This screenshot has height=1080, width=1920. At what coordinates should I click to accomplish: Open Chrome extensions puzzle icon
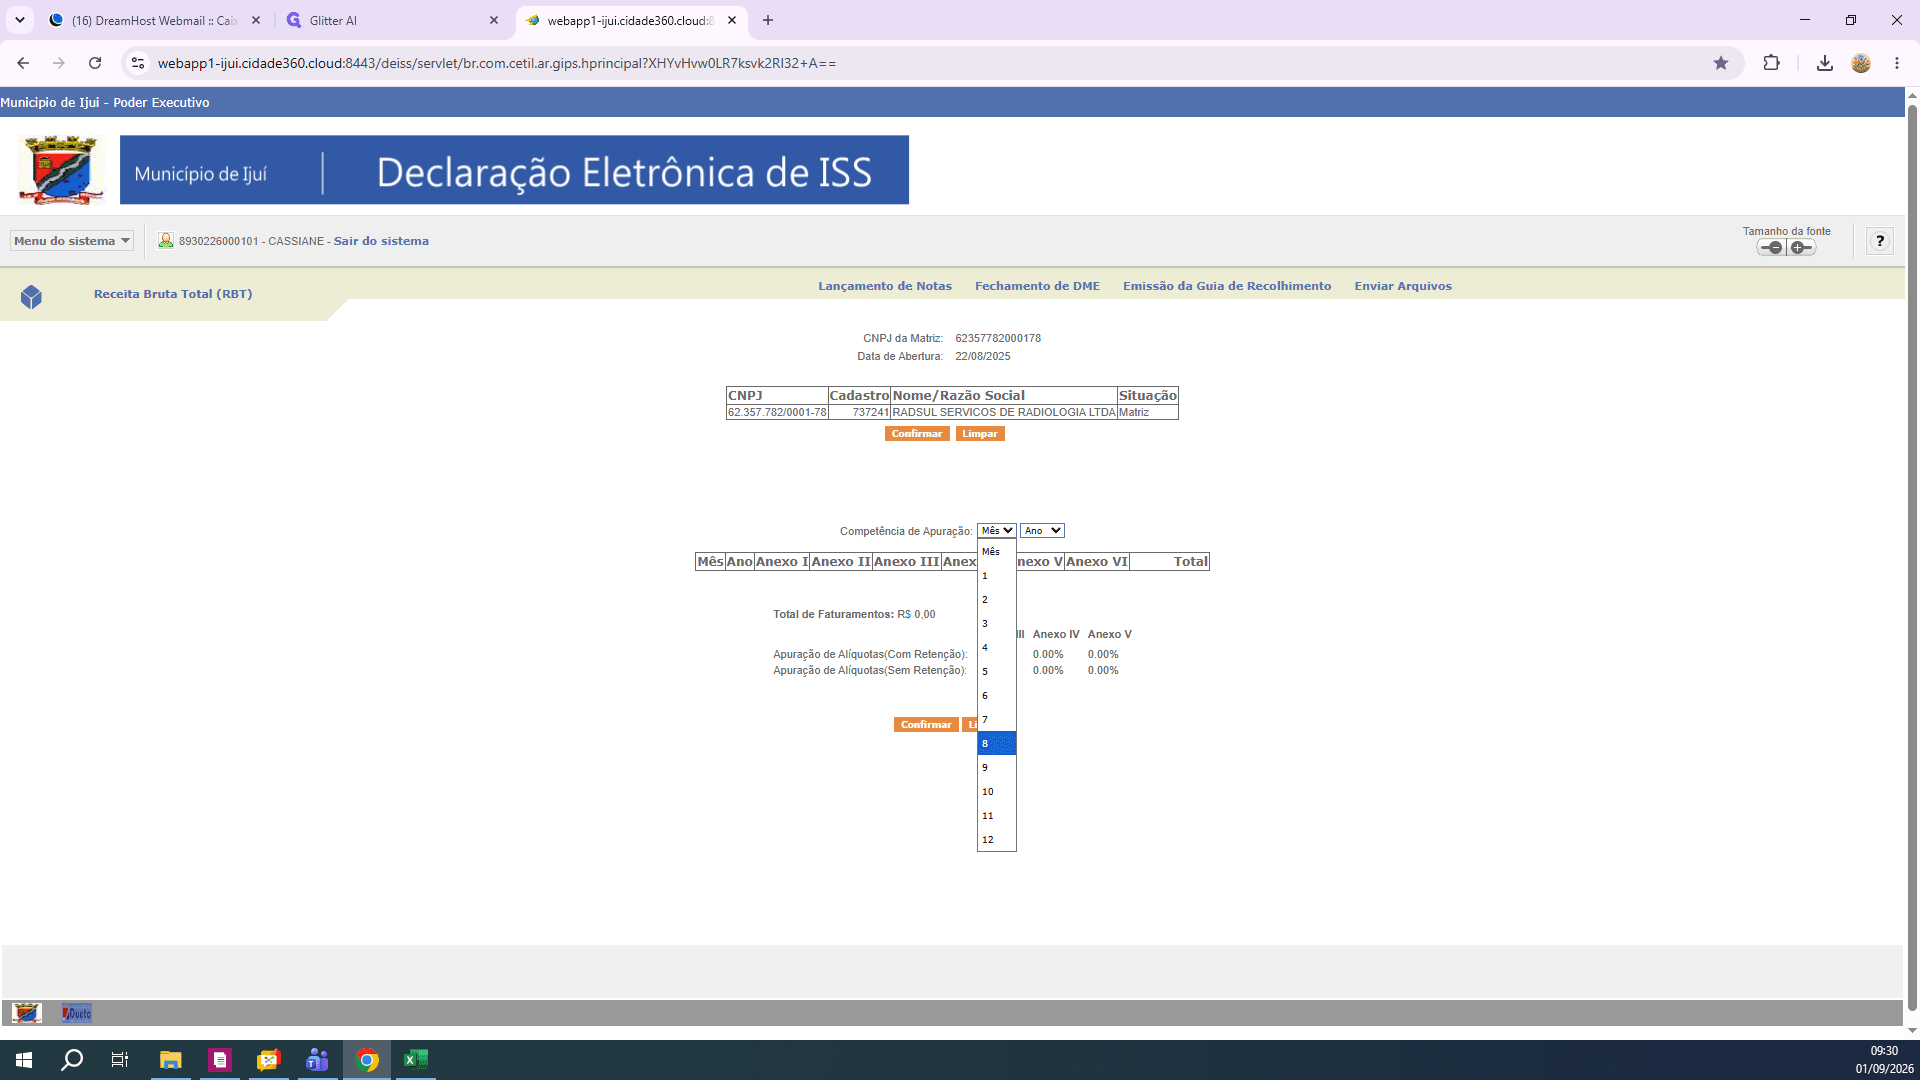(x=1771, y=63)
